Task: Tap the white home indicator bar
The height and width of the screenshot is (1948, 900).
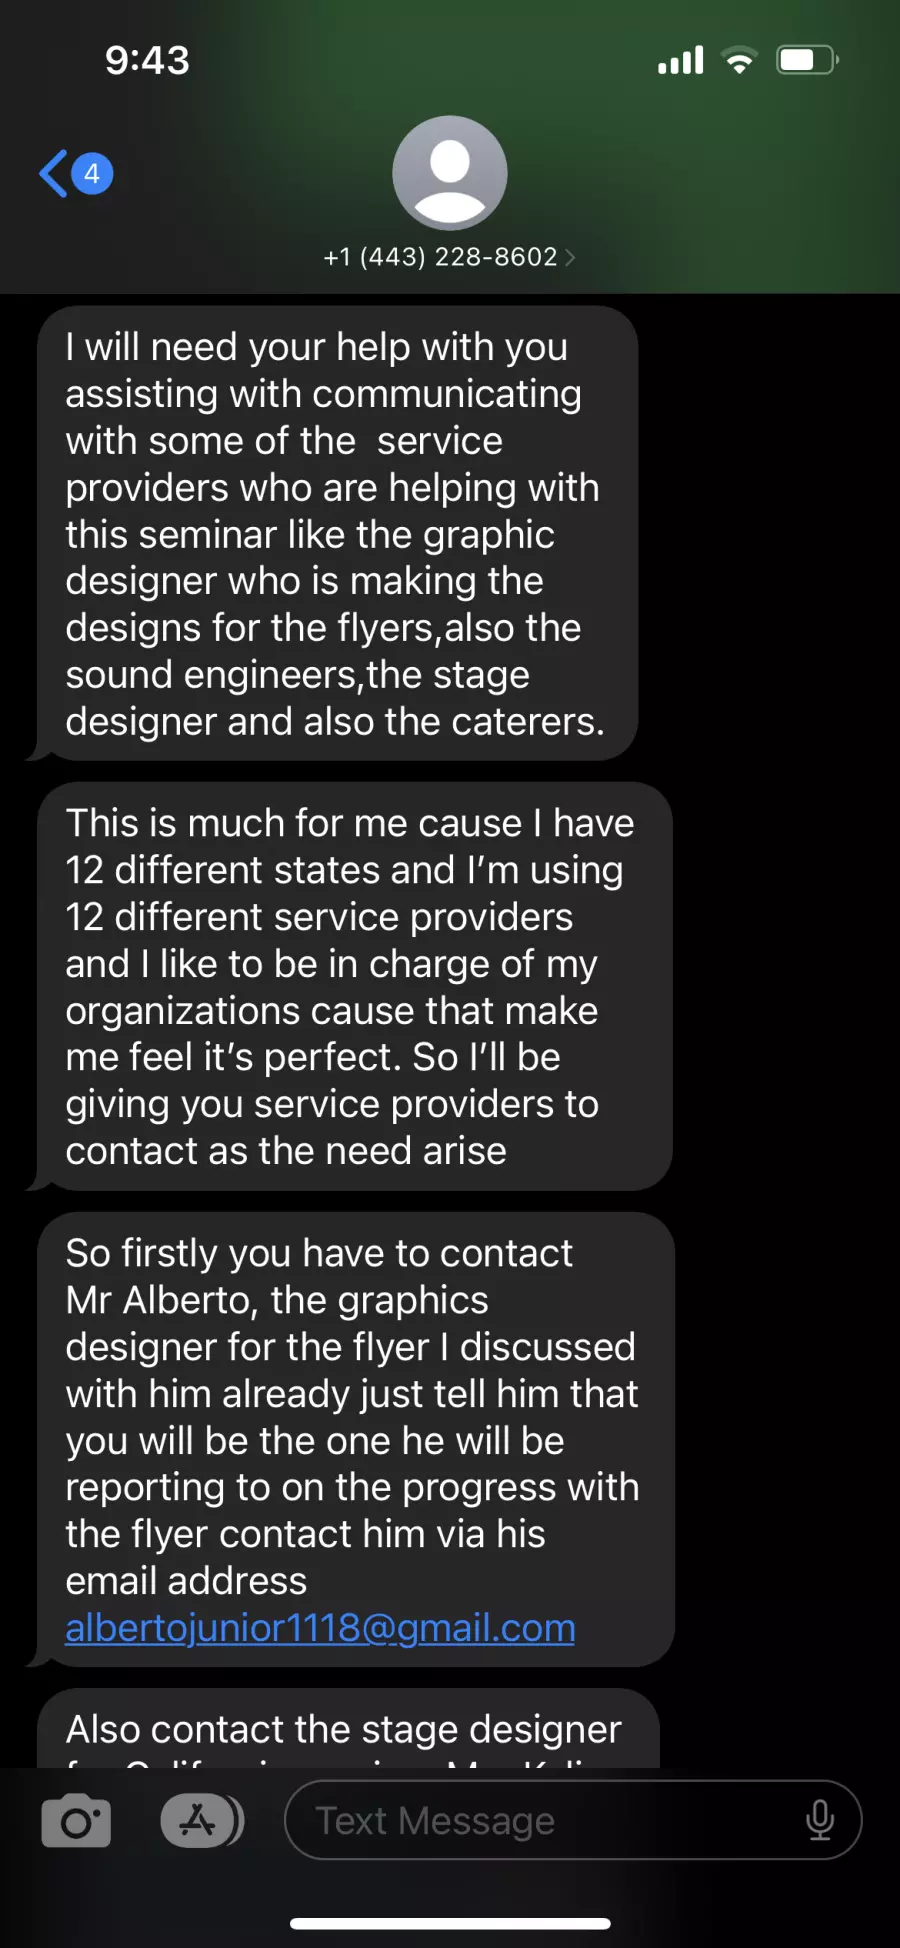Action: [450, 1923]
